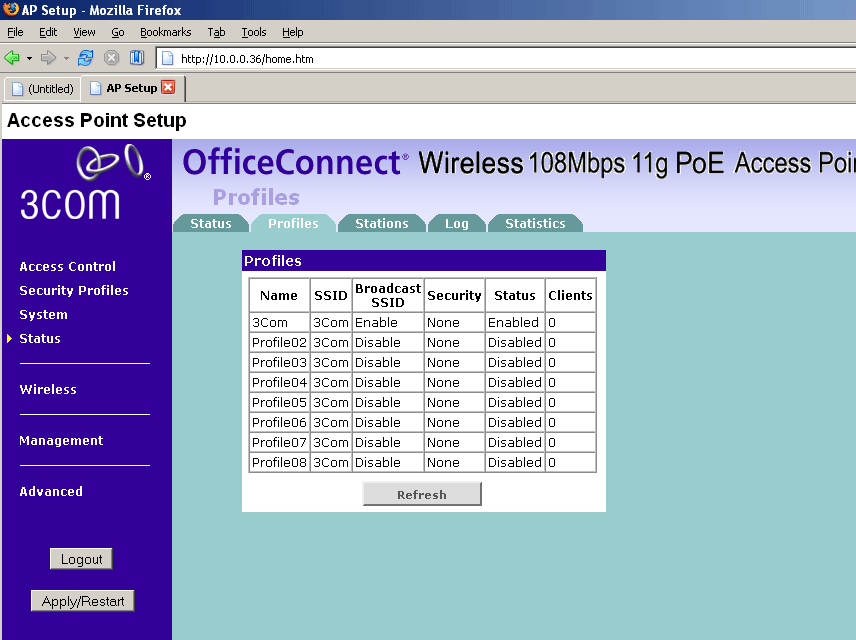Open the Edit menu
856x640 pixels.
click(48, 32)
